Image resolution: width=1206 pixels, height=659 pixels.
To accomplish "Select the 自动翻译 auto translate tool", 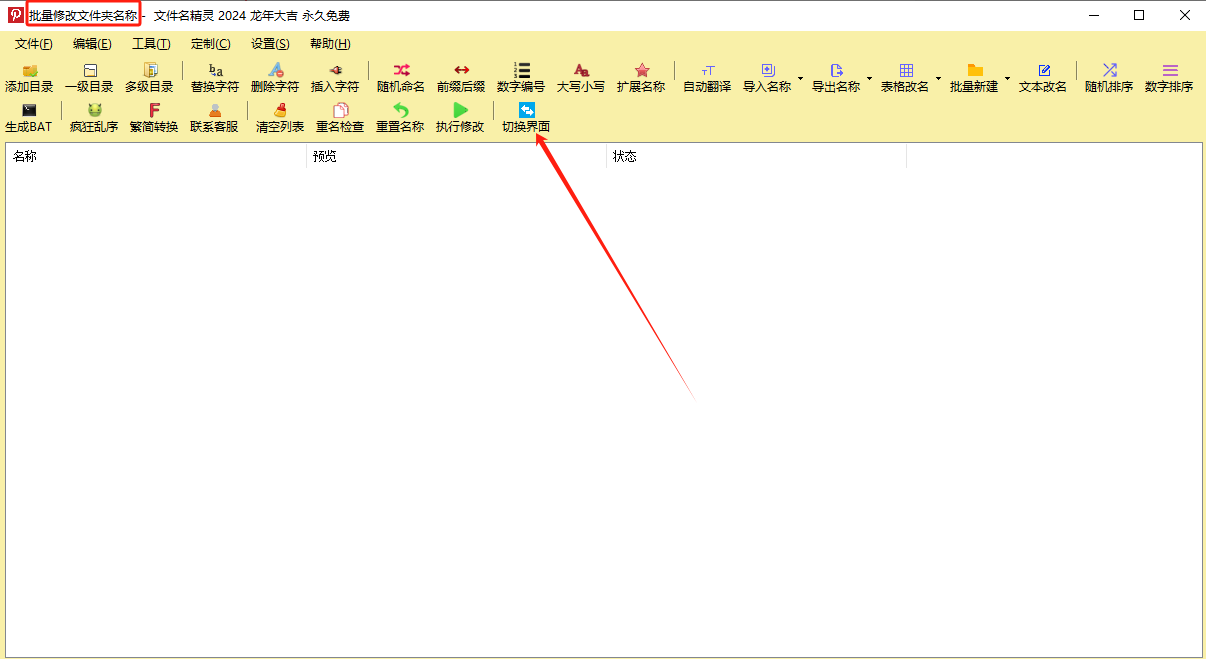I will pos(708,71).
